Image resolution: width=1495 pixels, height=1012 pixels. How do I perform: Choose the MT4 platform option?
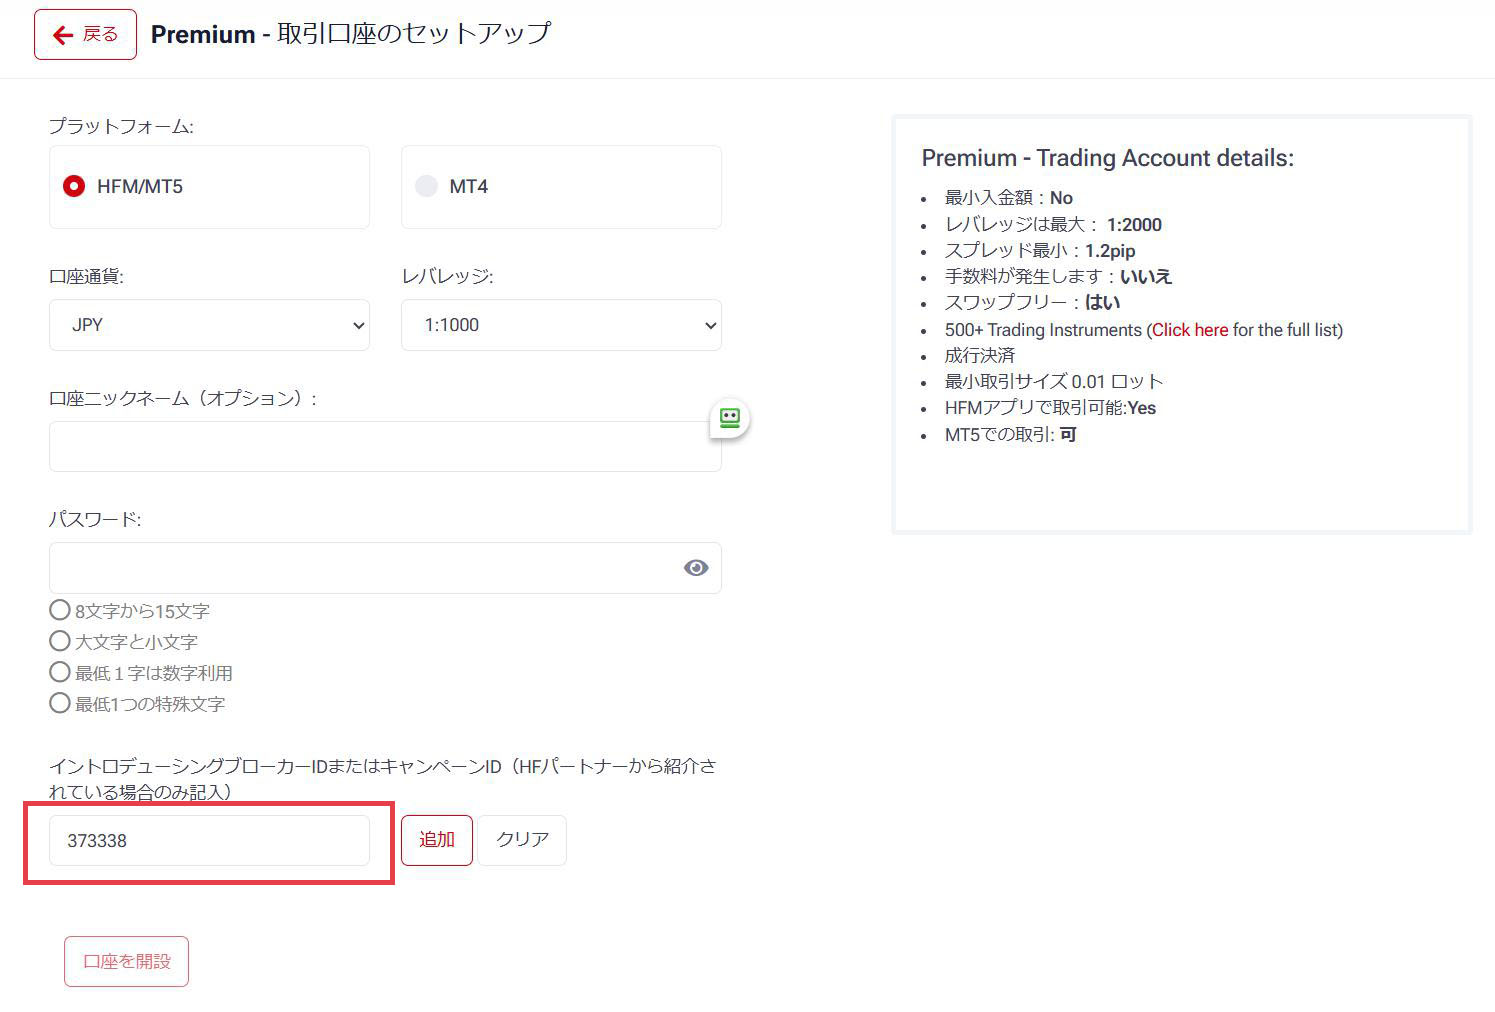(427, 187)
